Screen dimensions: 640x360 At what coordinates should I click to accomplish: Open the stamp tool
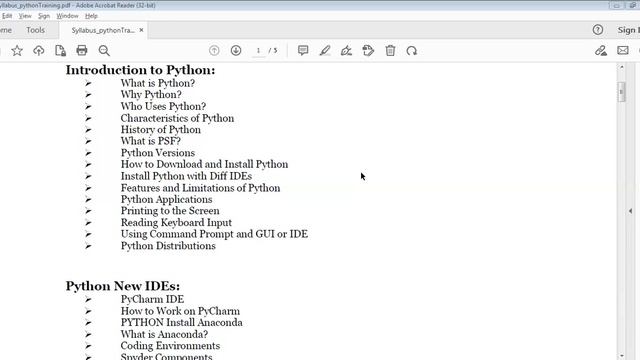pyautogui.click(x=368, y=51)
